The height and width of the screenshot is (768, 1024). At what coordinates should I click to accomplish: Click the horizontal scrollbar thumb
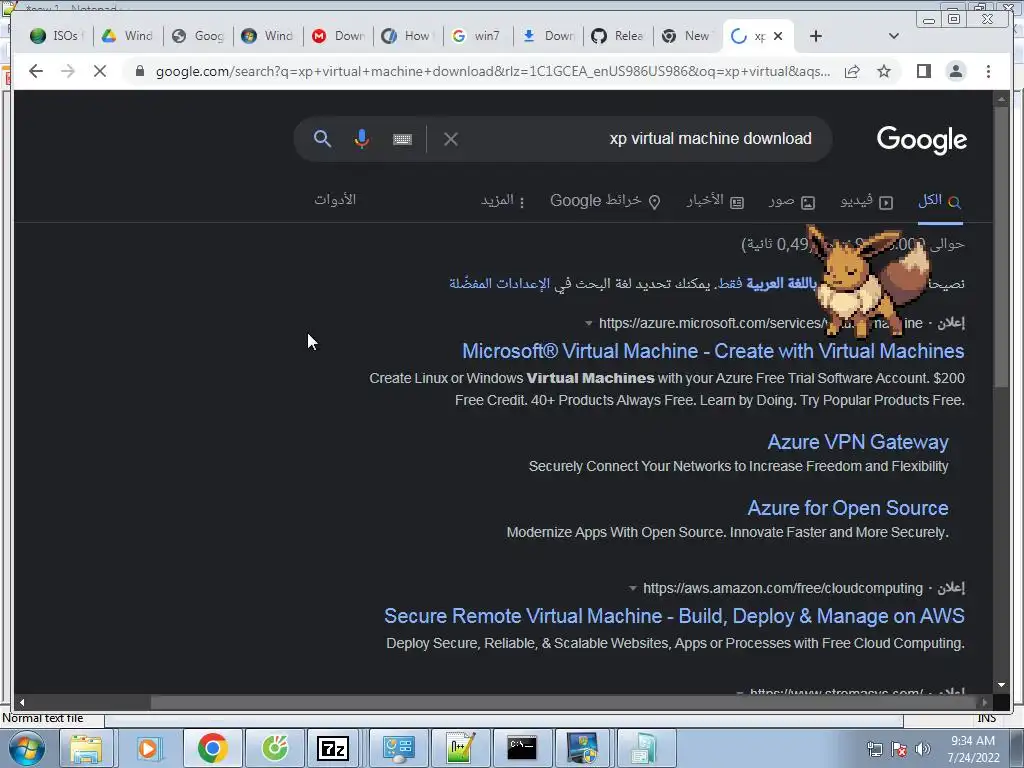tap(562, 703)
